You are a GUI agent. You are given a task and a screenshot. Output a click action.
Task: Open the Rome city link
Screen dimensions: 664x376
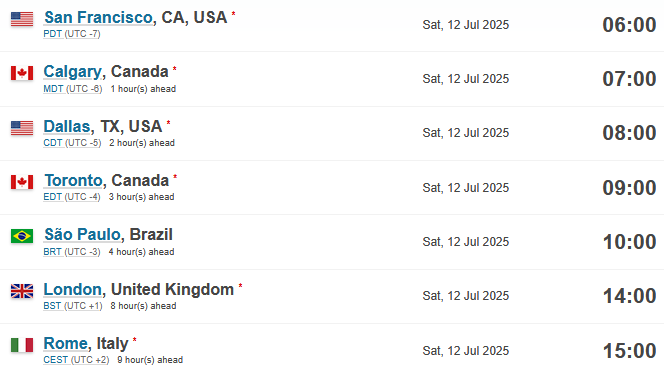(66, 343)
